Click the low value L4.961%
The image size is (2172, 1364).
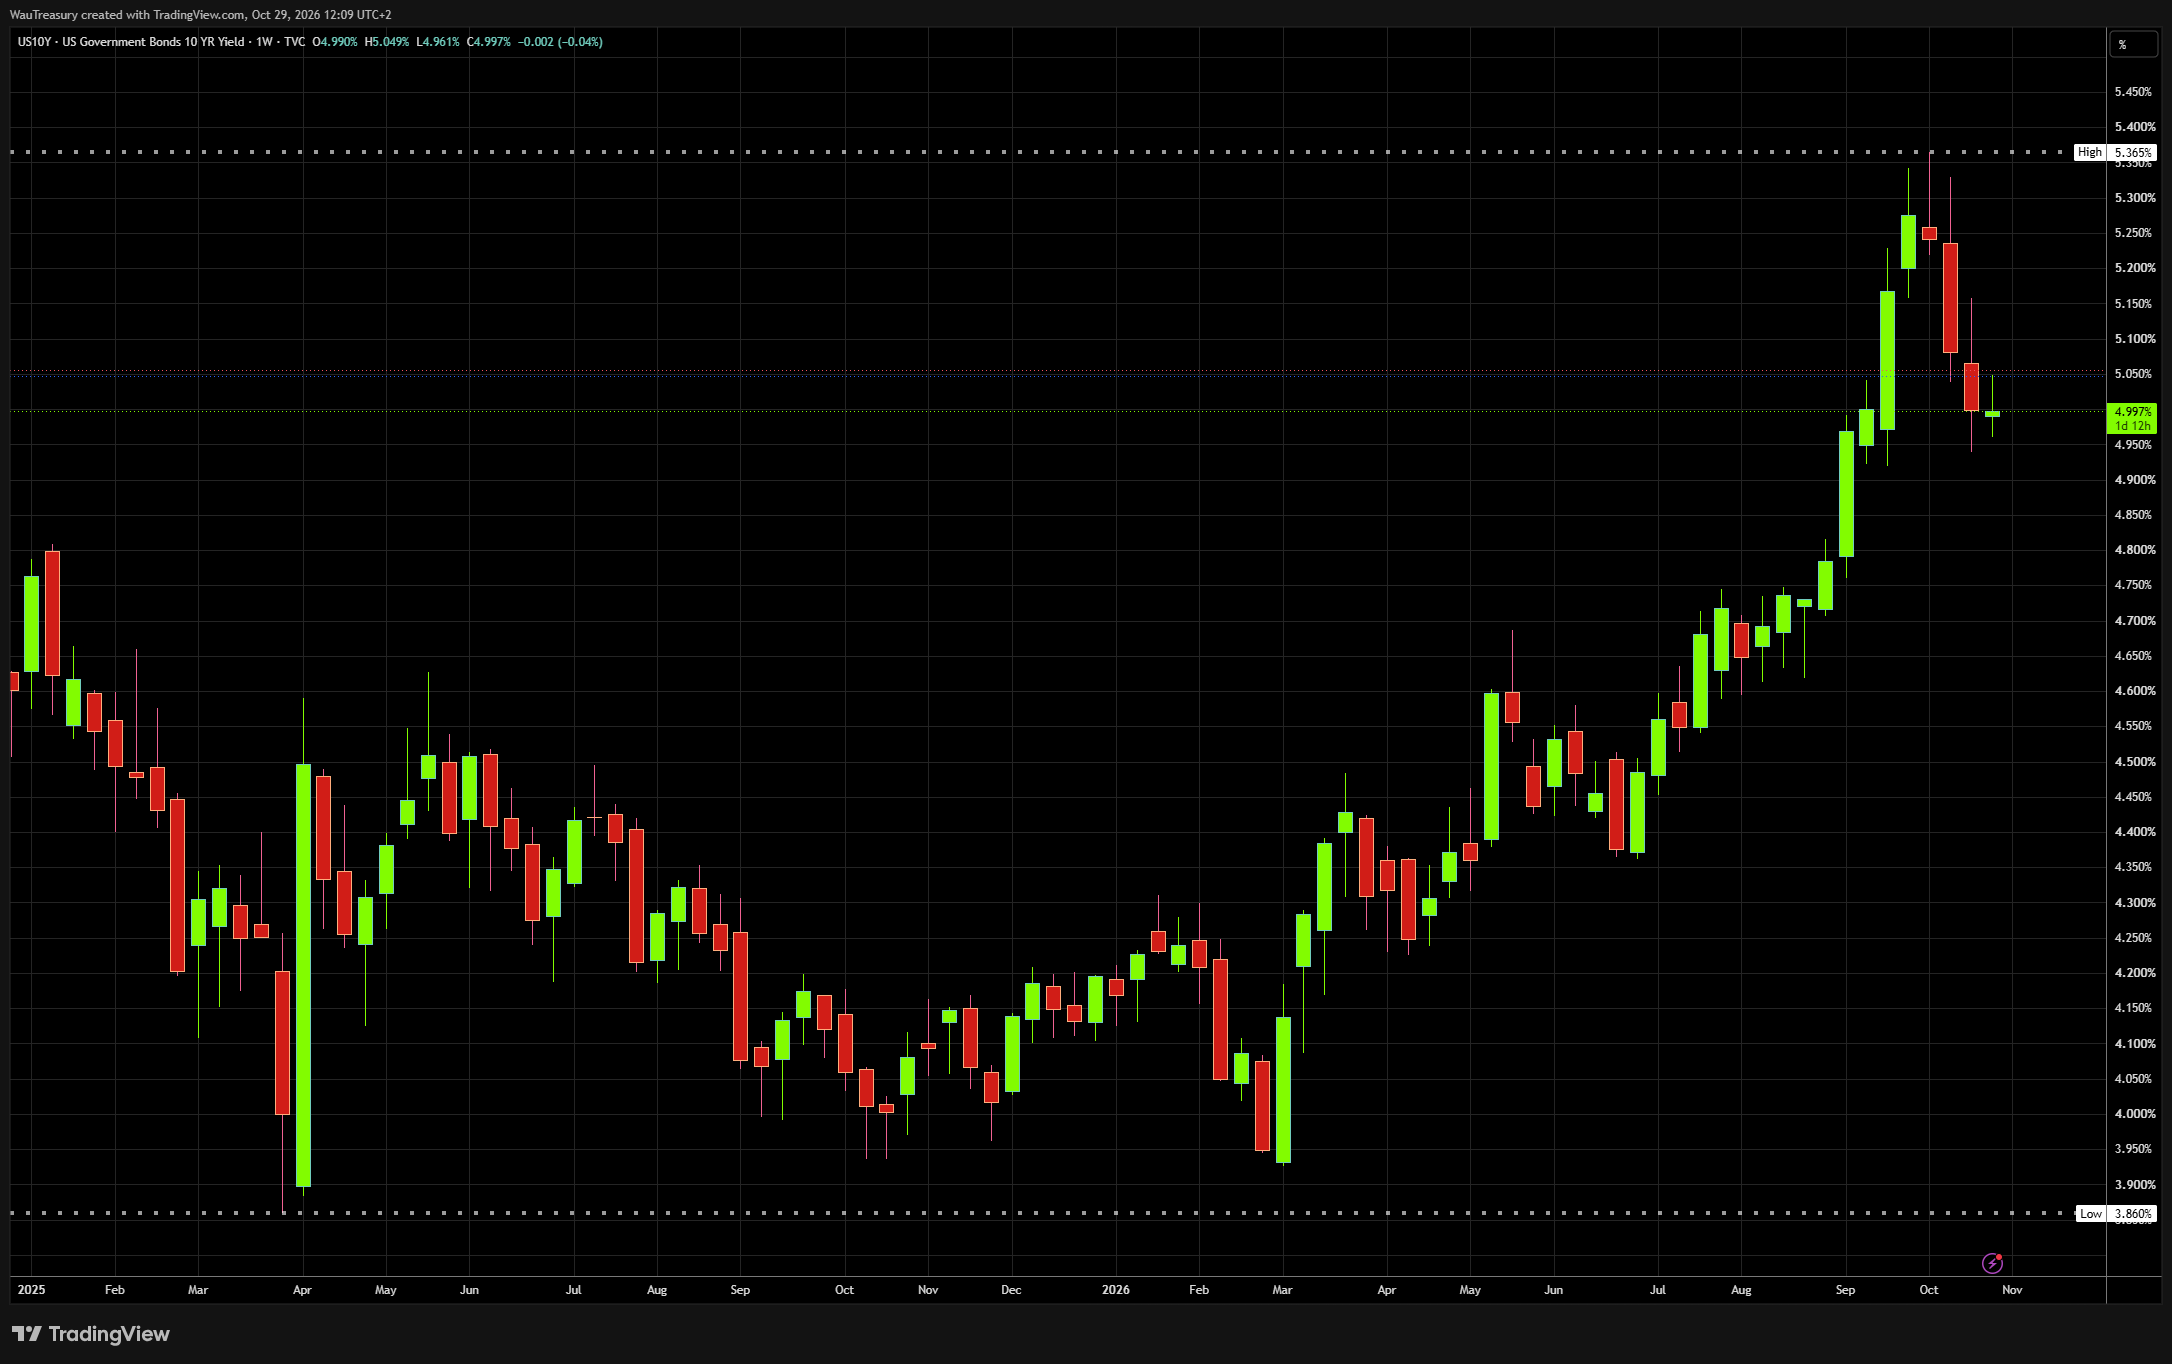pos(438,42)
